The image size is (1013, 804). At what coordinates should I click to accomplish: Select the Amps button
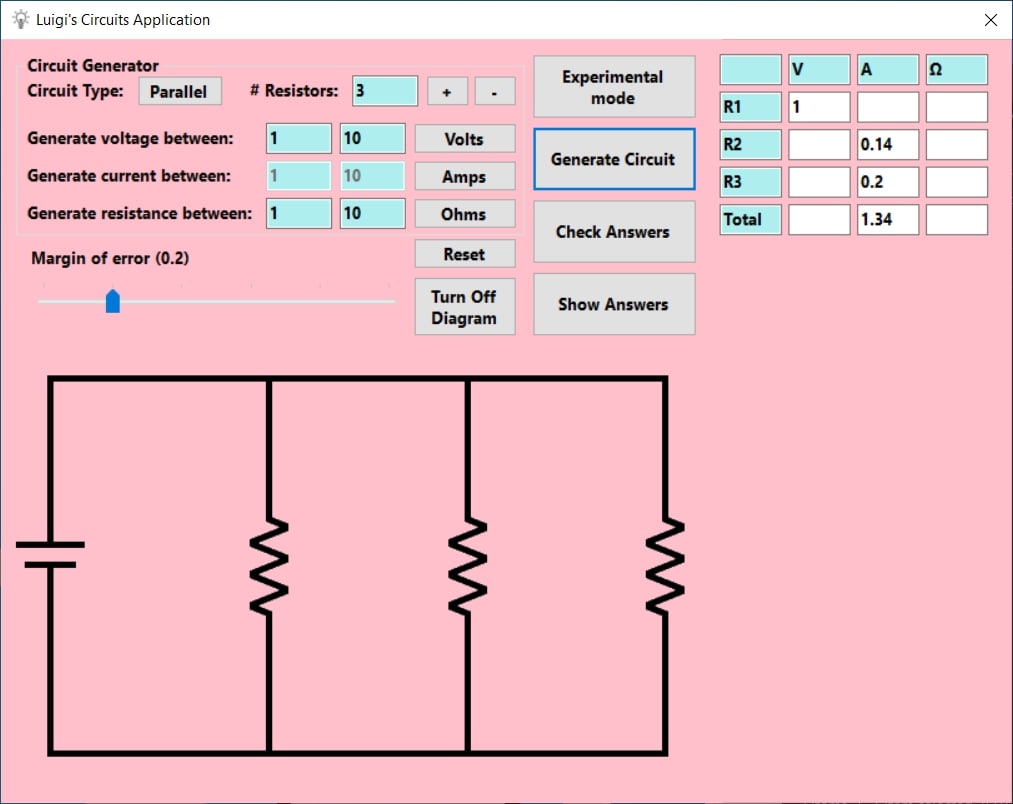coord(465,176)
